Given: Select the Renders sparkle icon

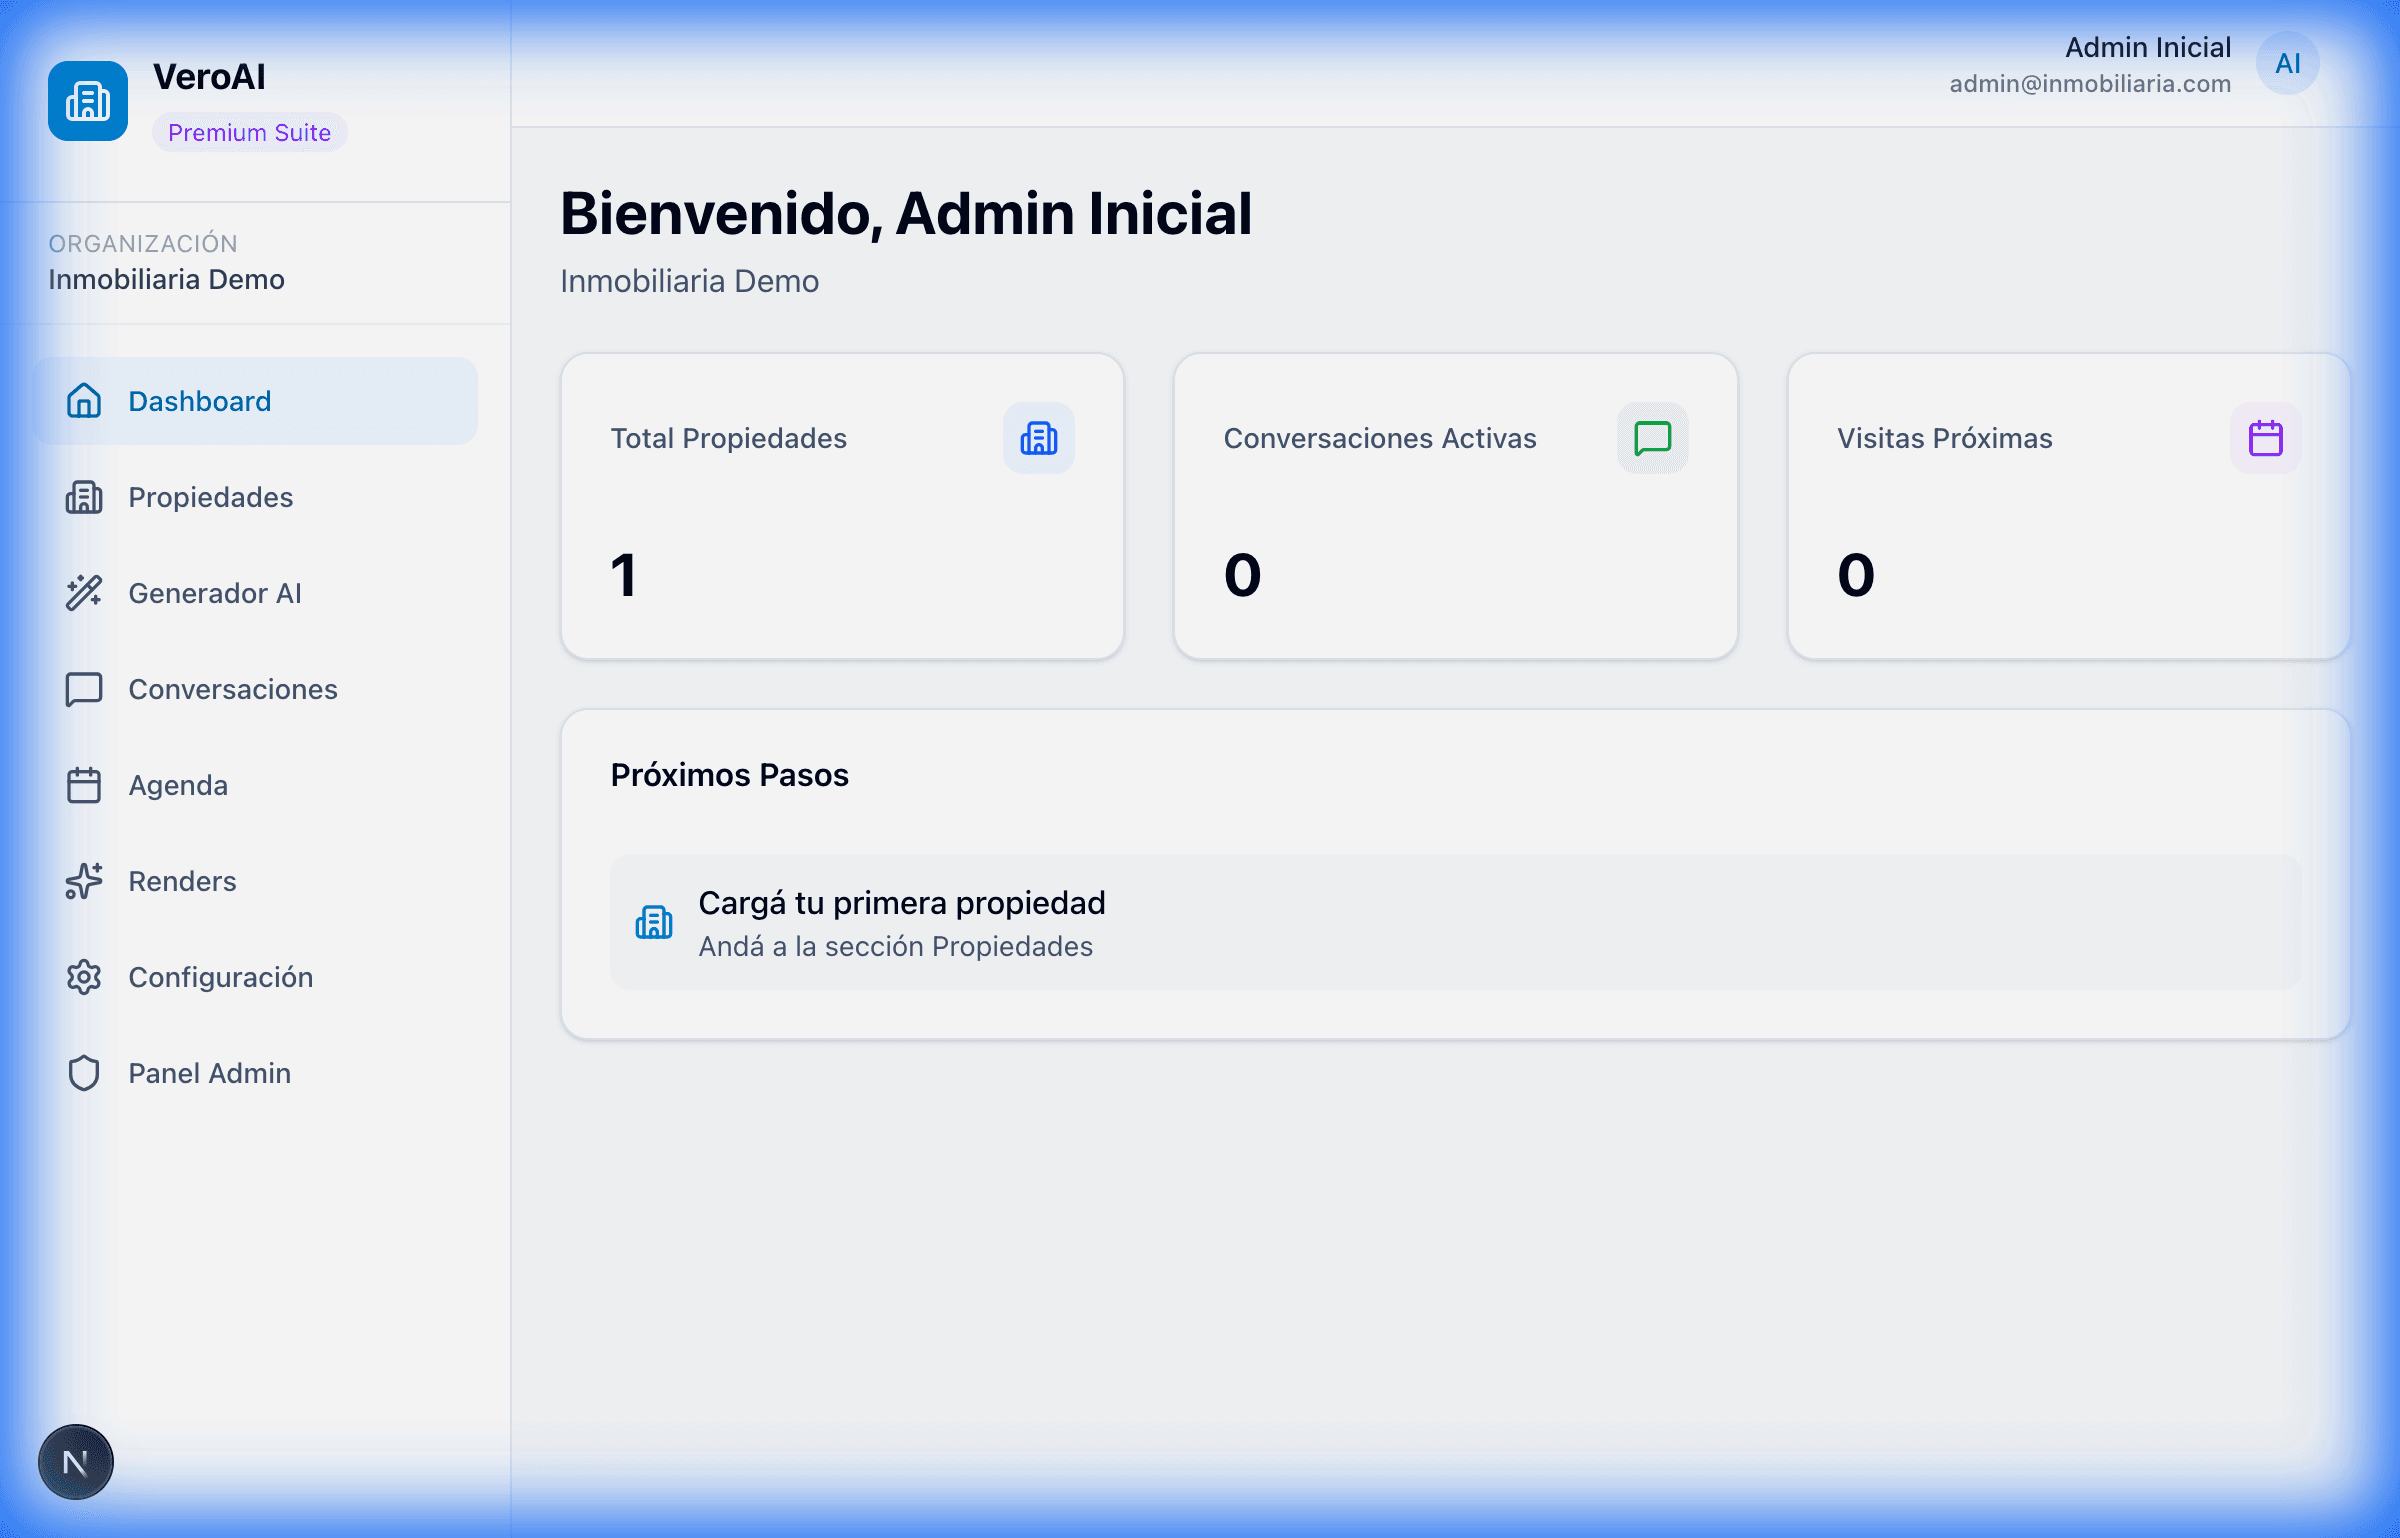Looking at the screenshot, I should (x=83, y=881).
